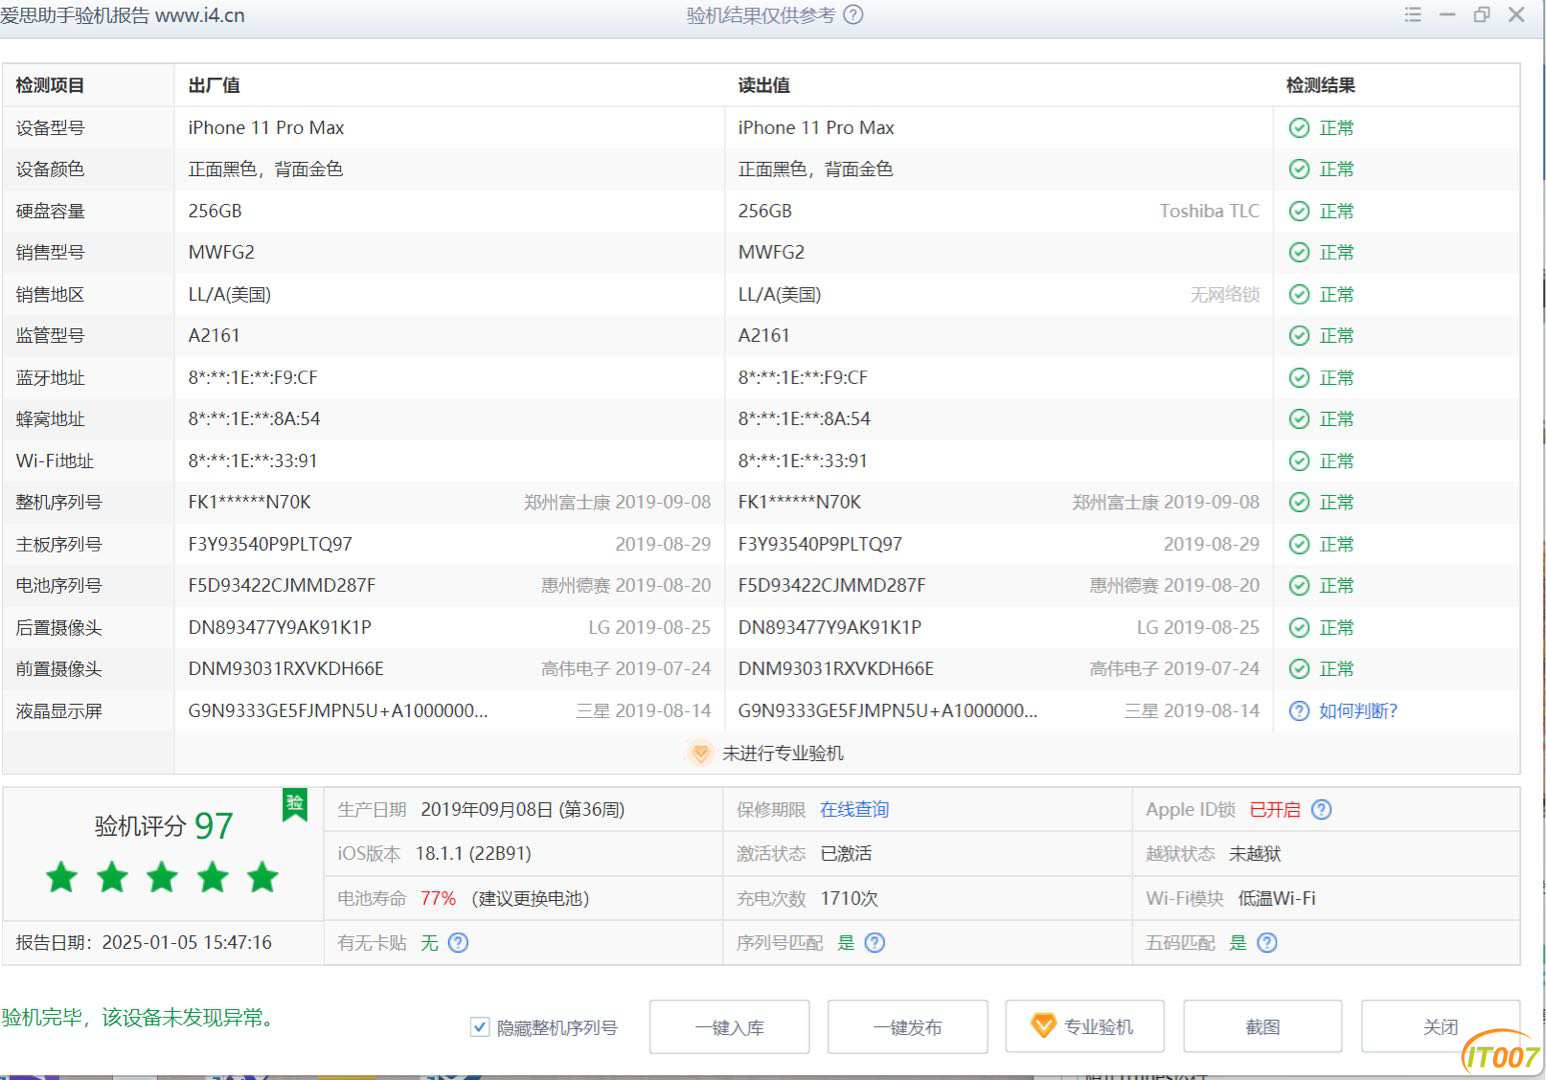Click help icon beside 五码匹配 是
The height and width of the screenshot is (1080, 1546).
click(1267, 943)
